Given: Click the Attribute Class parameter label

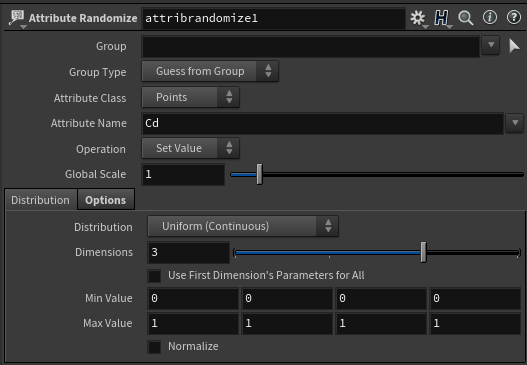Looking at the screenshot, I should [x=90, y=98].
